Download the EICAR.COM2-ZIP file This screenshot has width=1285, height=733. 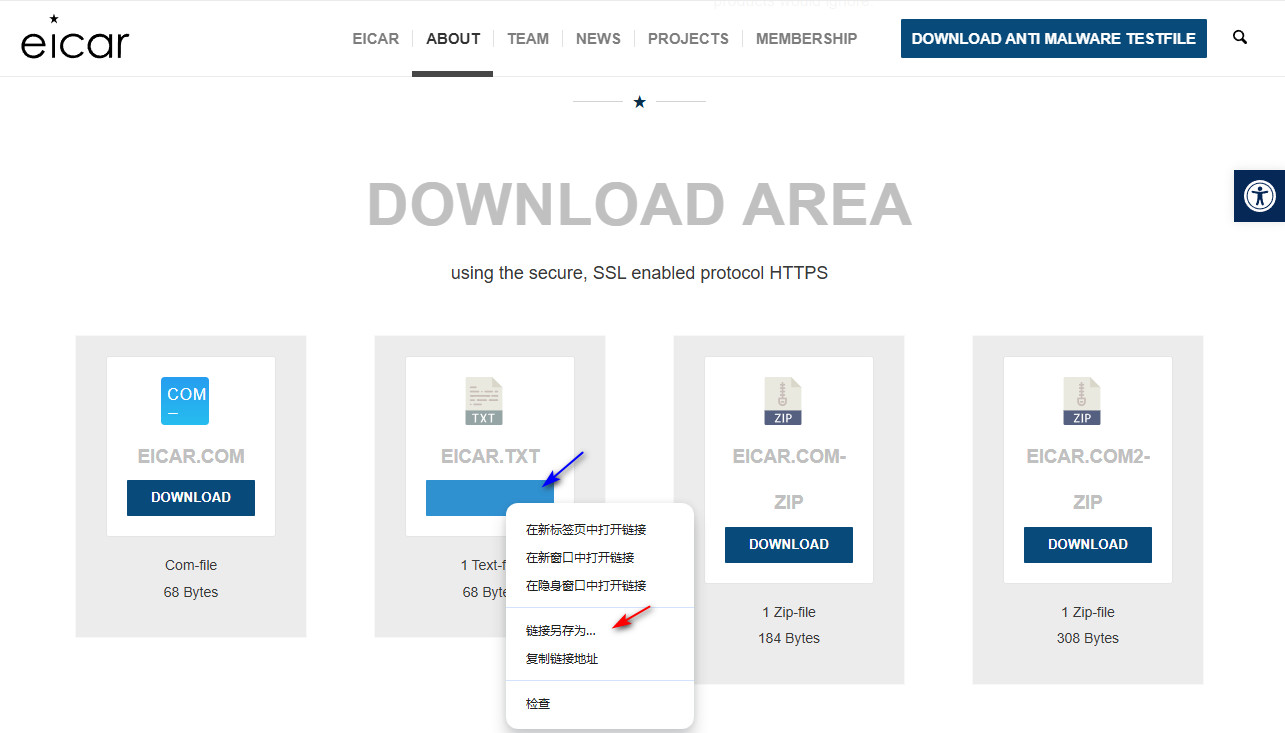[1088, 545]
